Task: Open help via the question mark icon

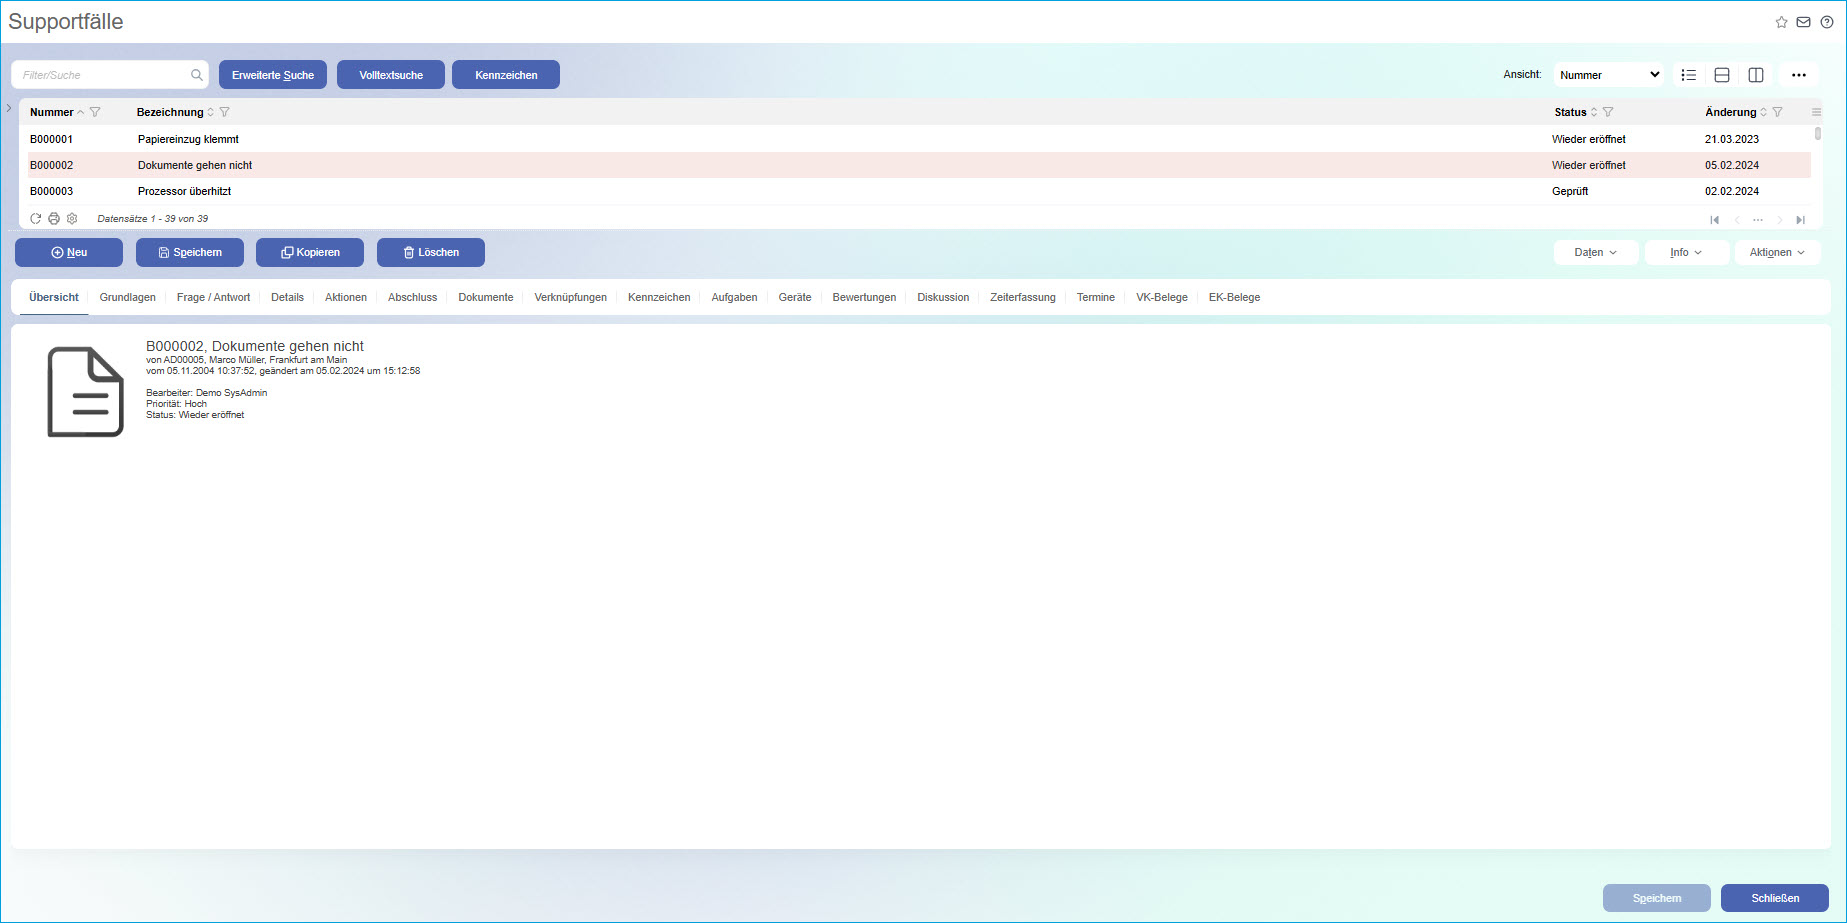Action: coord(1827,22)
